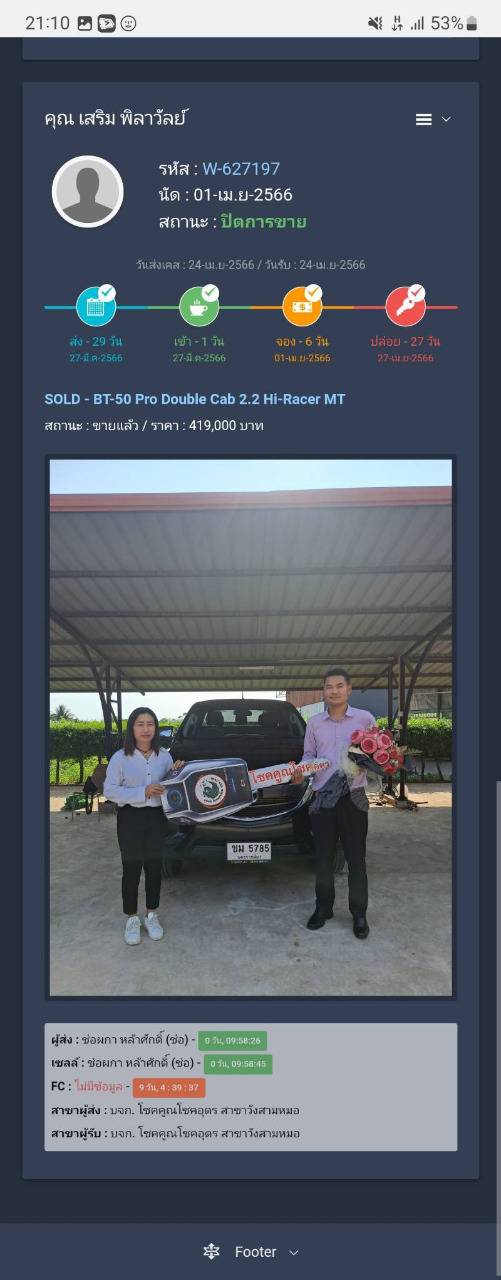The height and width of the screenshot is (1280, 501).
Task: Tap the gallery notification icon in status bar
Action: click(84, 23)
